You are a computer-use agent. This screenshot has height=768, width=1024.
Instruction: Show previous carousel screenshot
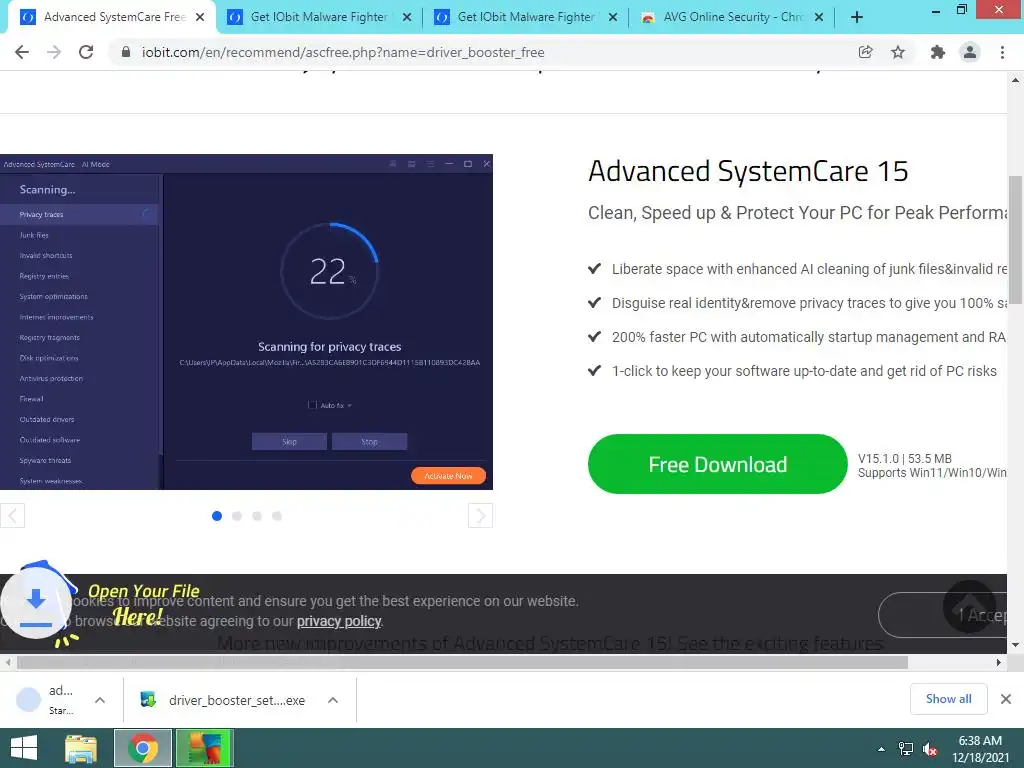(x=12, y=515)
